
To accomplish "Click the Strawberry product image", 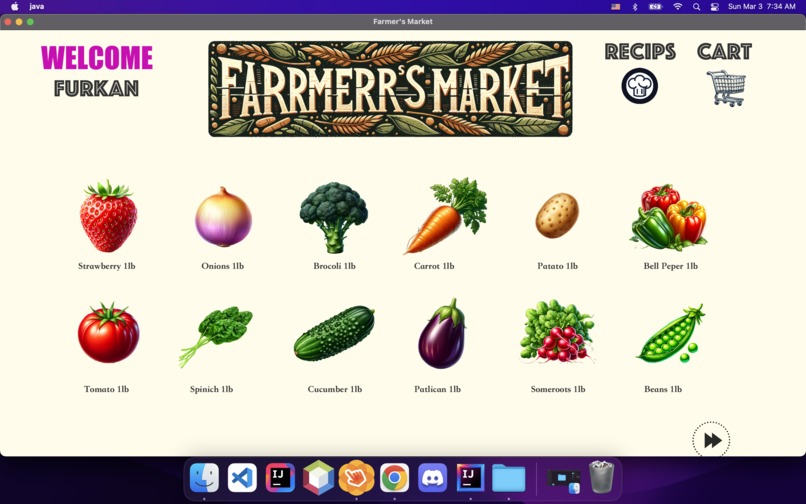I will [x=108, y=217].
